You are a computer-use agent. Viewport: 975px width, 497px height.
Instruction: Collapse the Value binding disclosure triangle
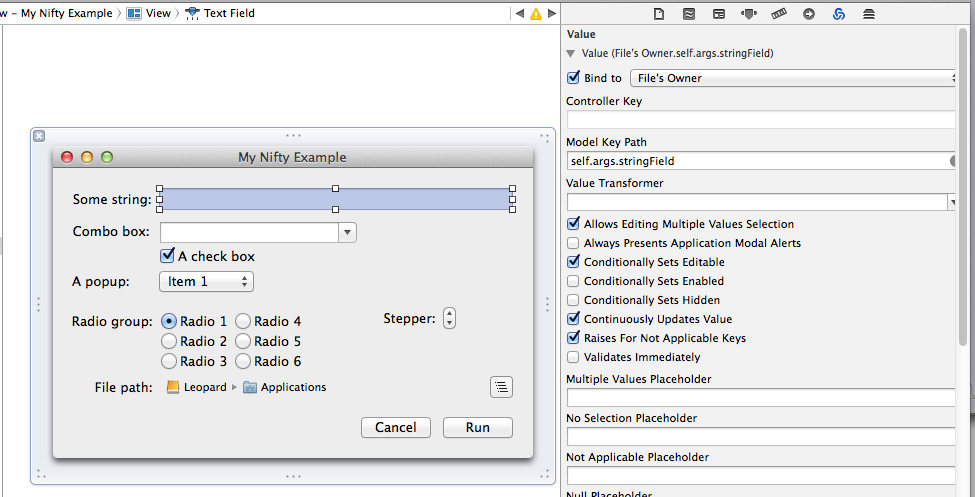click(x=571, y=53)
